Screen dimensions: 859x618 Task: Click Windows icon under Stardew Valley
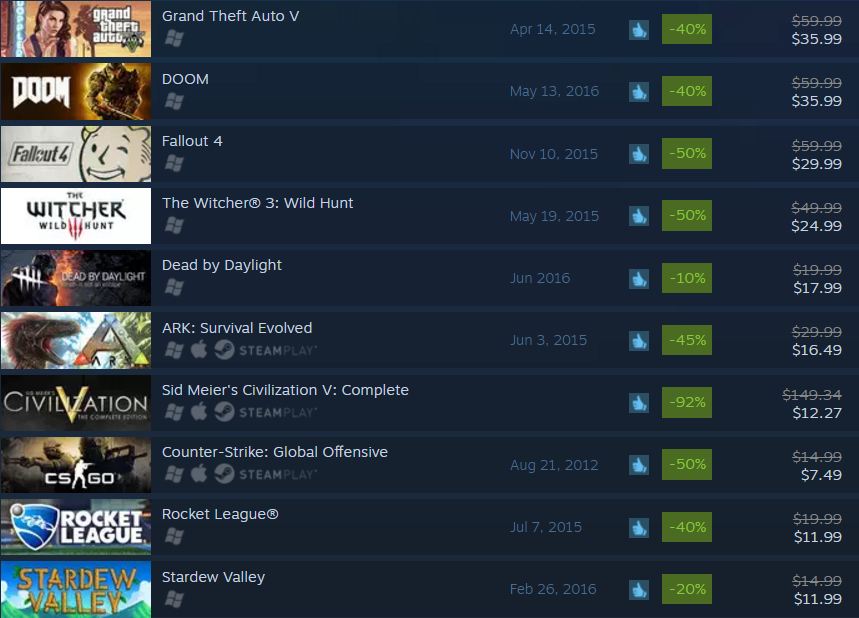point(174,599)
